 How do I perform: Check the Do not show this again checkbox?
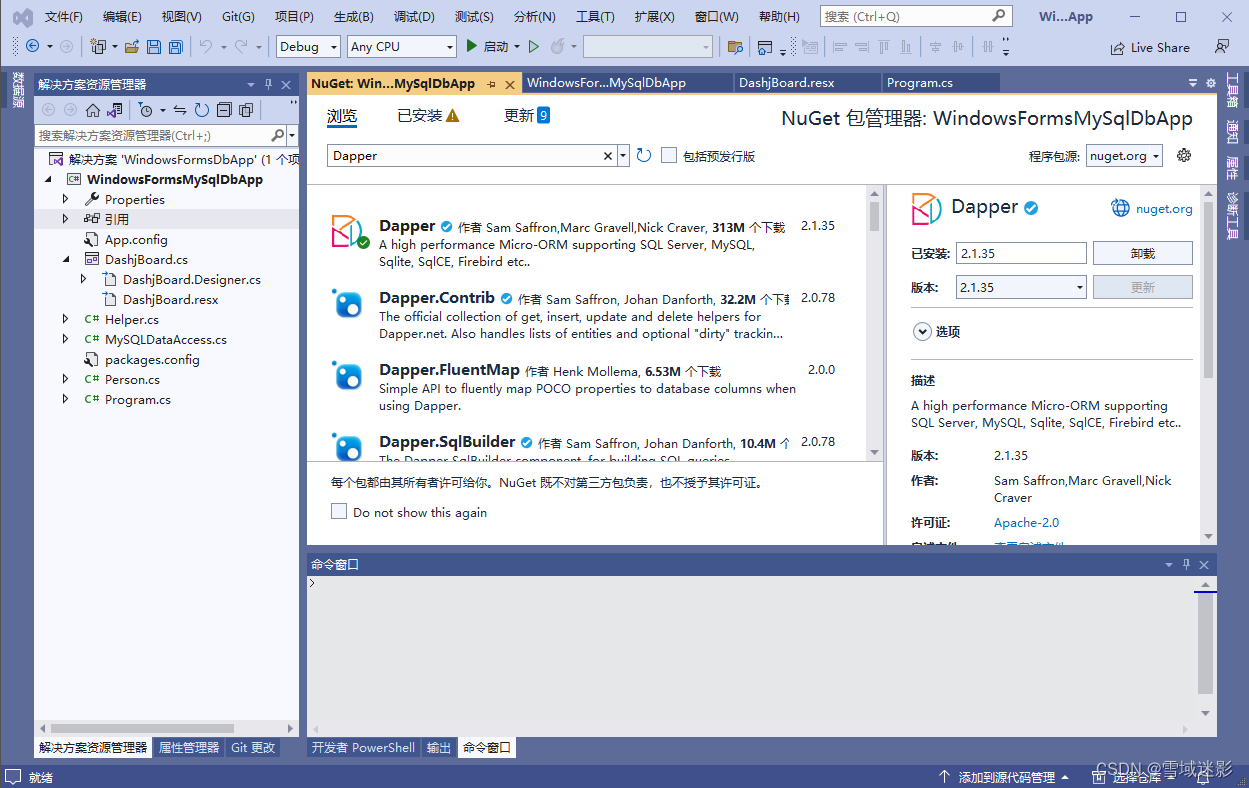pyautogui.click(x=339, y=511)
